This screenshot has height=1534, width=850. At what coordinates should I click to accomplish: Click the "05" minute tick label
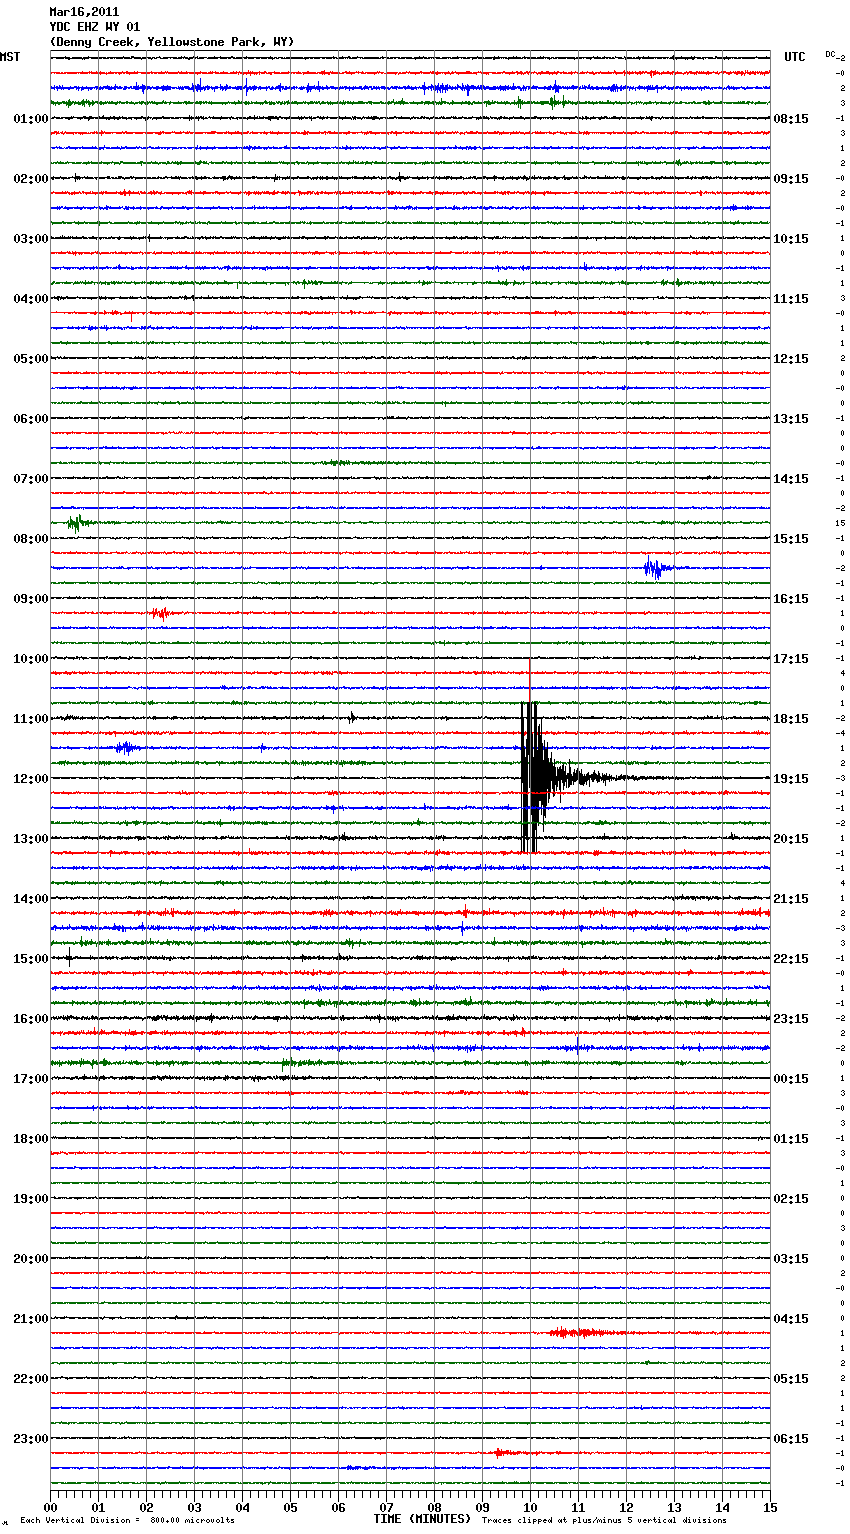[290, 1507]
